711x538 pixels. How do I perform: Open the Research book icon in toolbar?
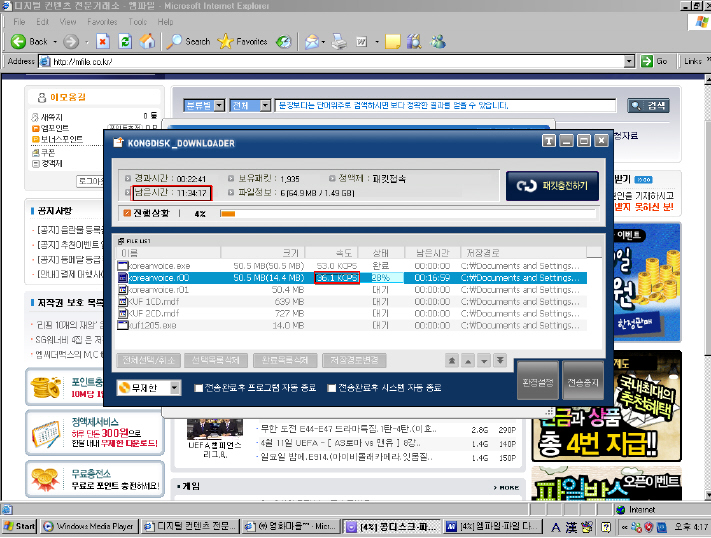414,42
